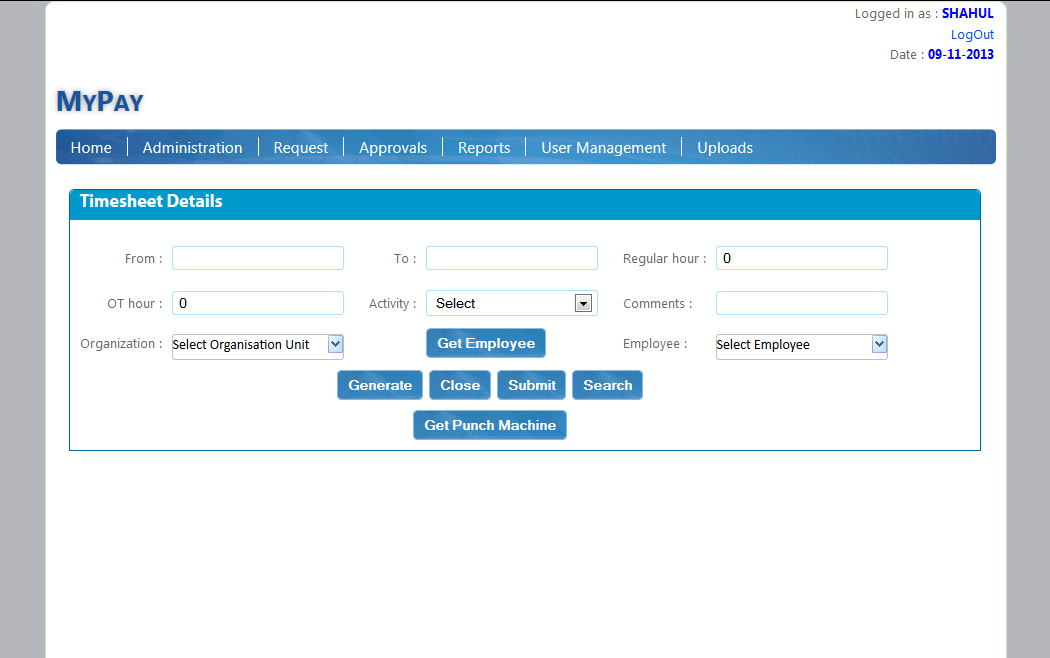This screenshot has height=658, width=1050.
Task: Focus the From date field
Action: pyautogui.click(x=258, y=258)
